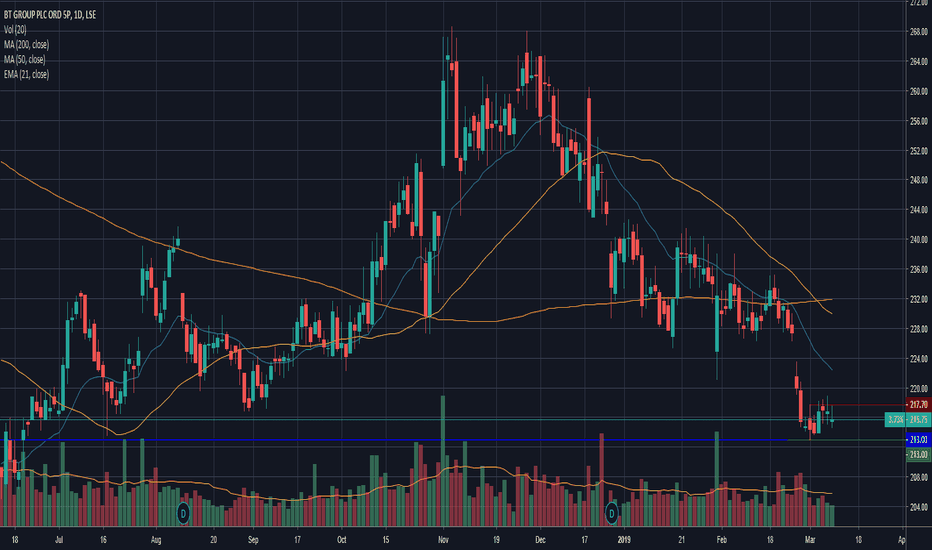
Task: Click the 244.00 price axis value
Action: pos(919,210)
